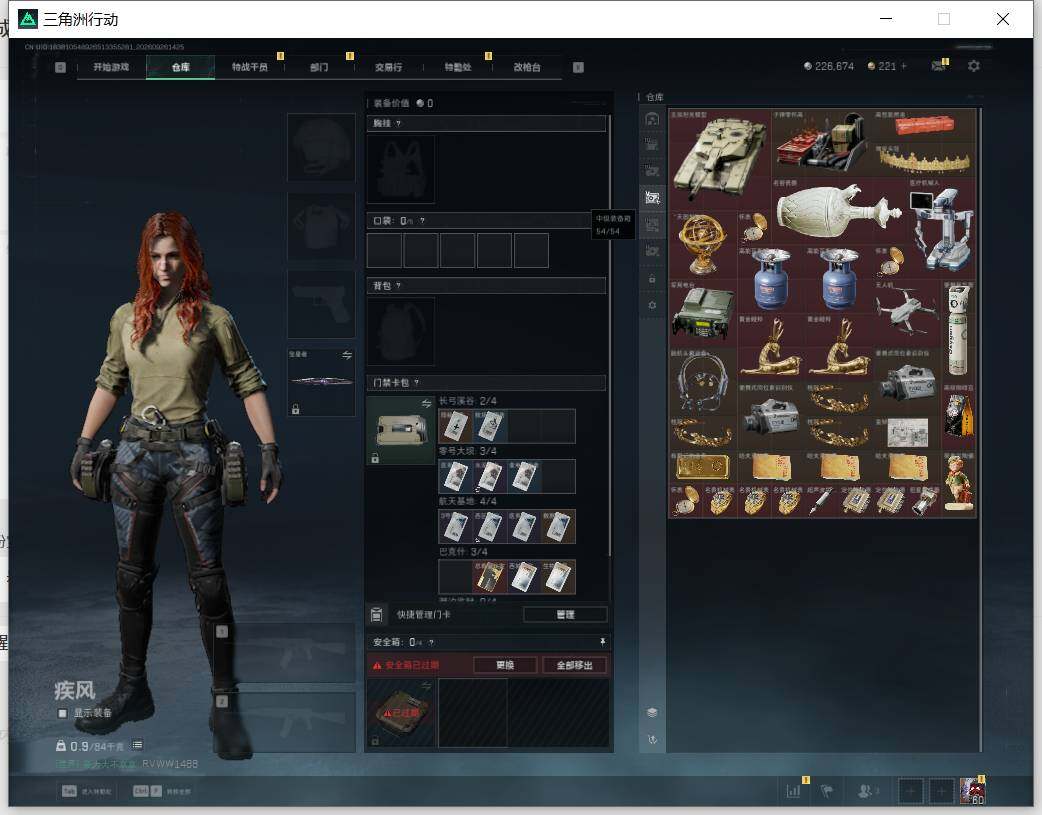Screen dimensions: 1042x815
Task: Click the stash panel scrollbar
Action: pos(980,429)
